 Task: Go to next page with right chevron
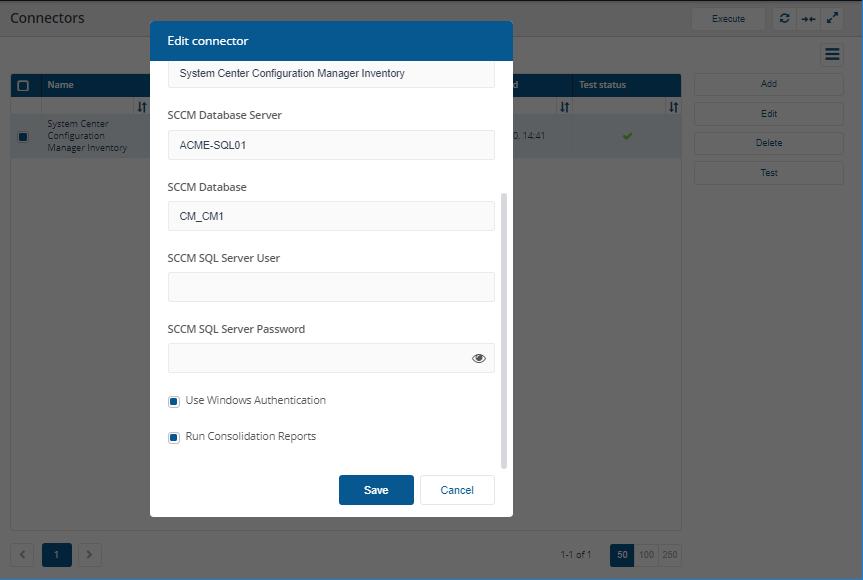click(90, 554)
